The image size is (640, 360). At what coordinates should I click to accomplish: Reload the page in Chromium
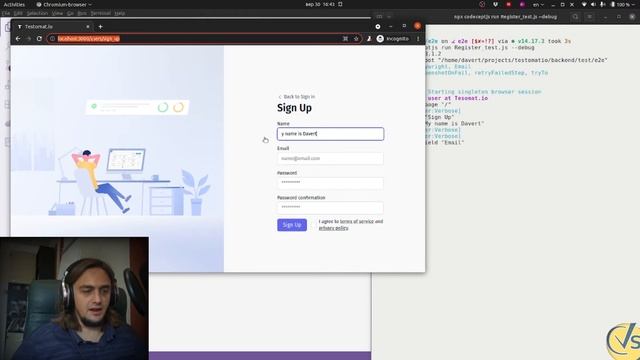tap(39, 38)
